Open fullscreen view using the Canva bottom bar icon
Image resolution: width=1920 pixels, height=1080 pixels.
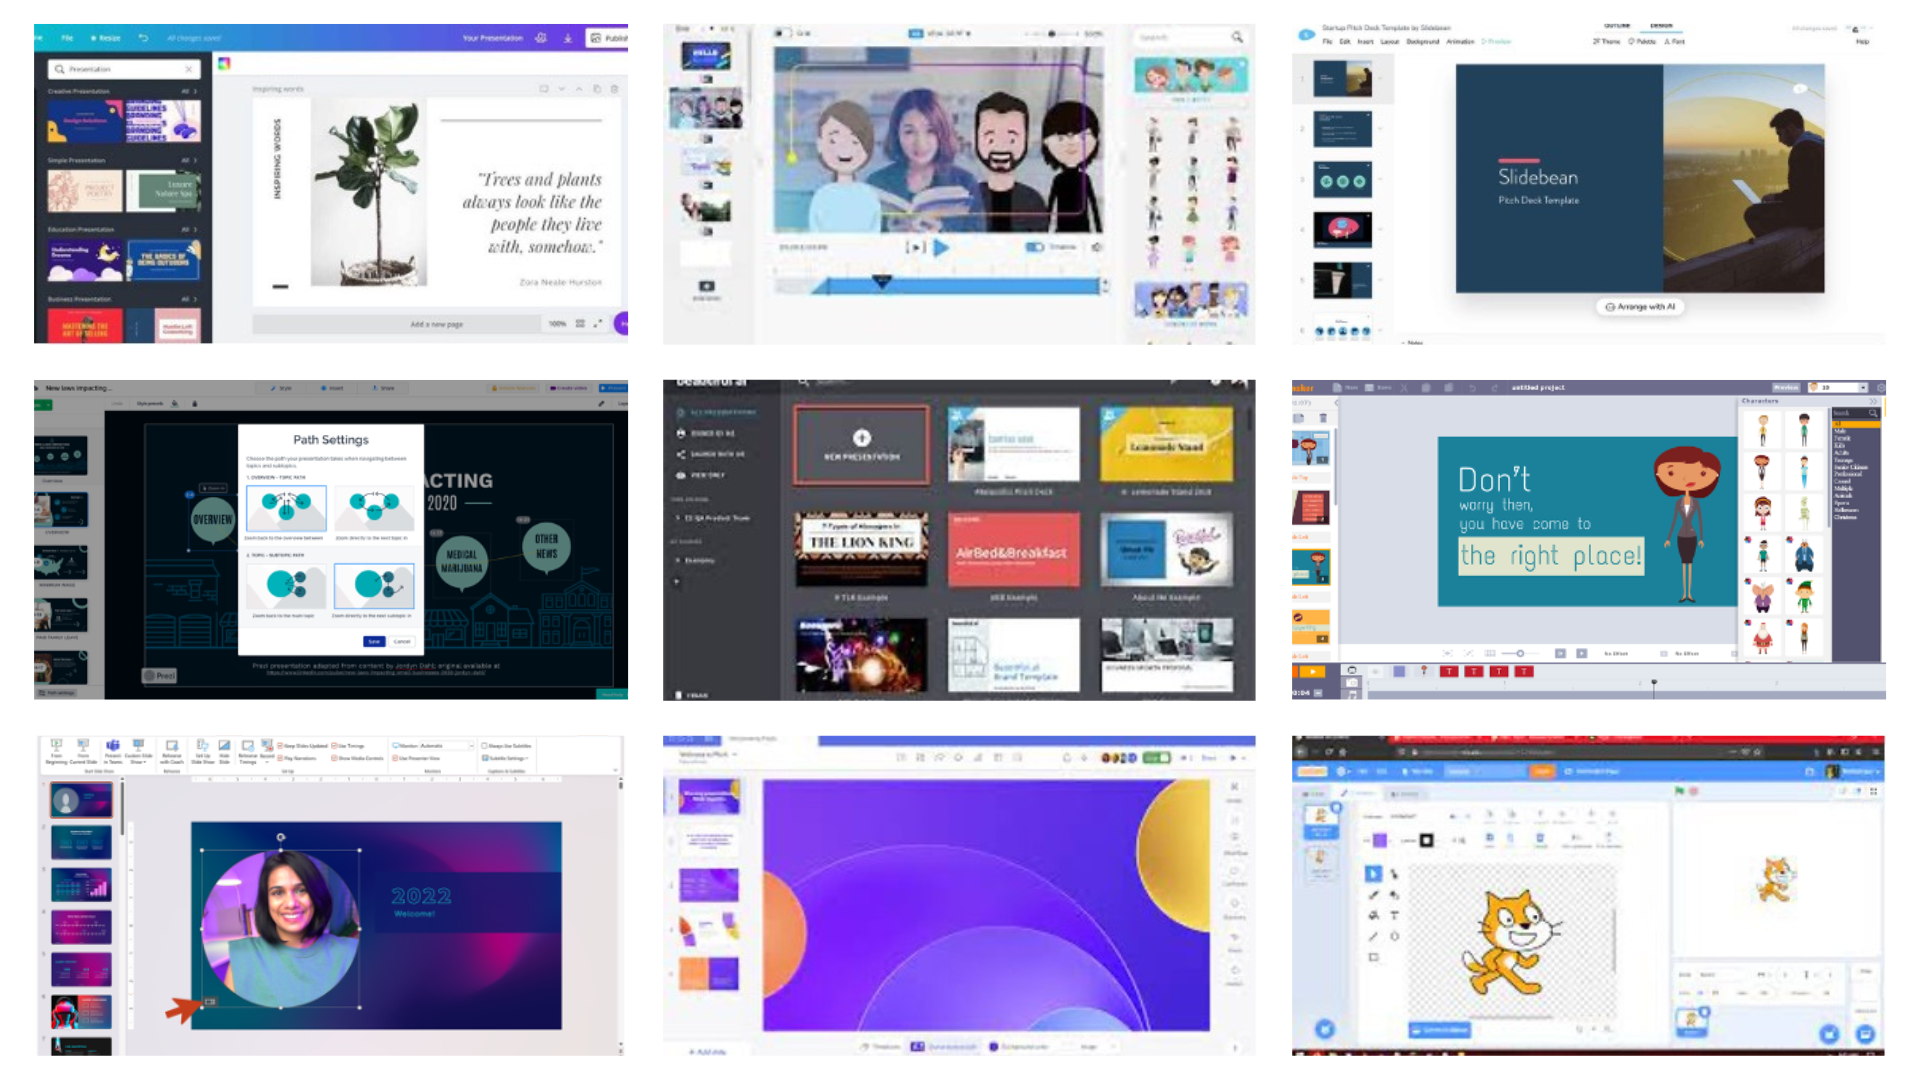(x=598, y=323)
